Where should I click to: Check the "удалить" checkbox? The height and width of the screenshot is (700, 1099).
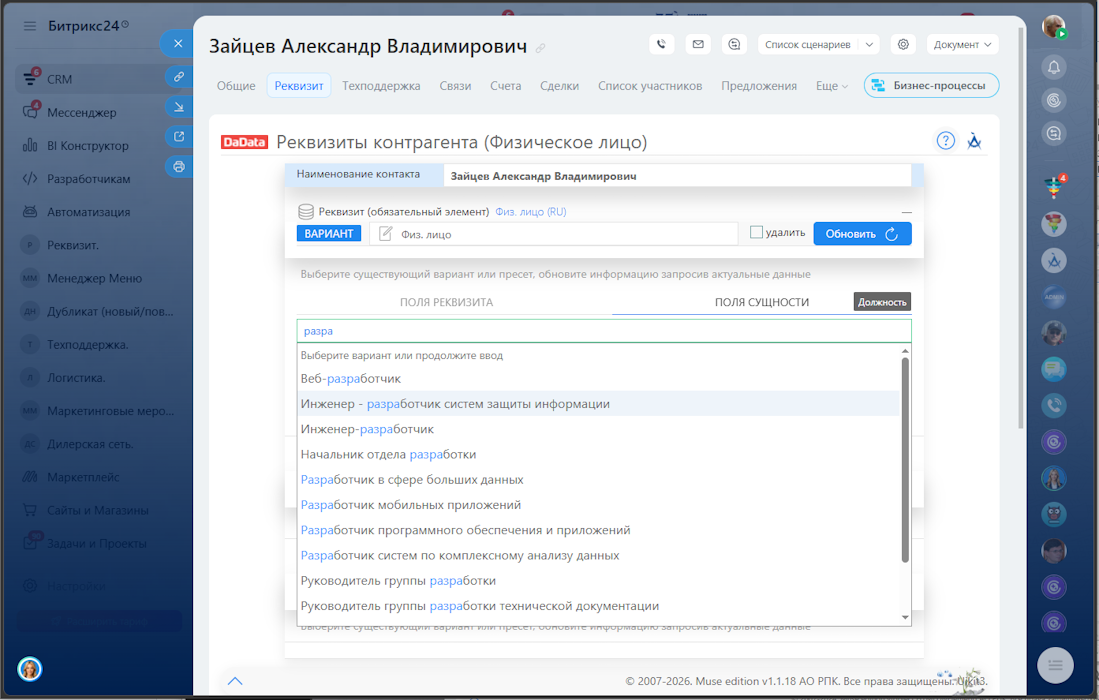(757, 233)
